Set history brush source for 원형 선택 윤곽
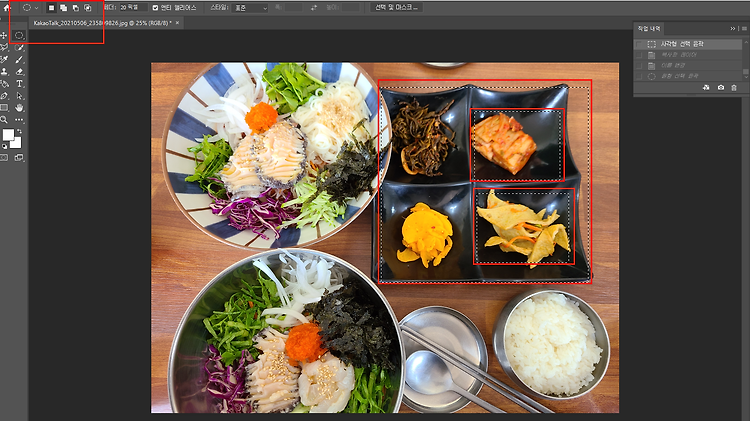The image size is (750, 421). (639, 76)
